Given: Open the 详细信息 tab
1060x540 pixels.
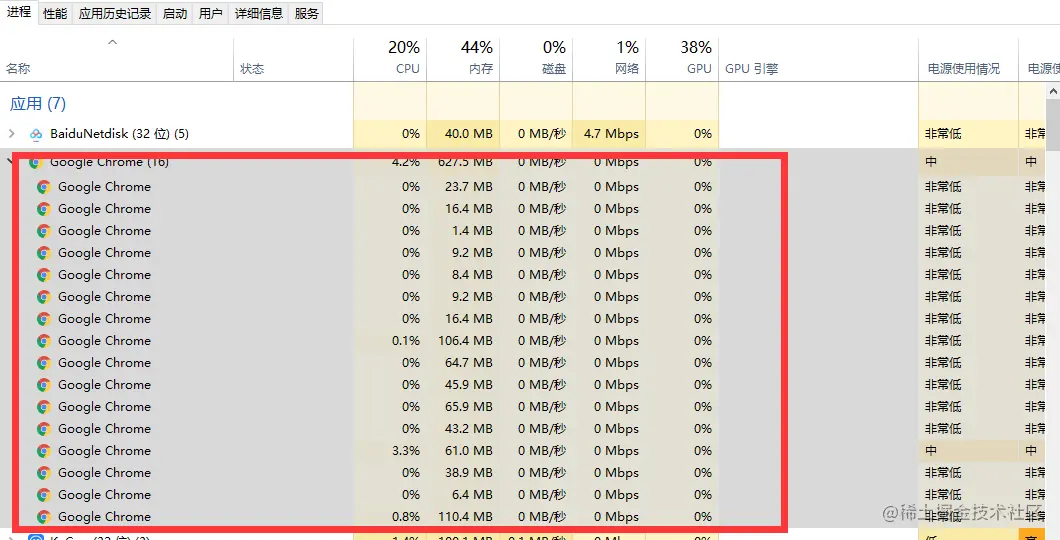Looking at the screenshot, I should tap(258, 14).
